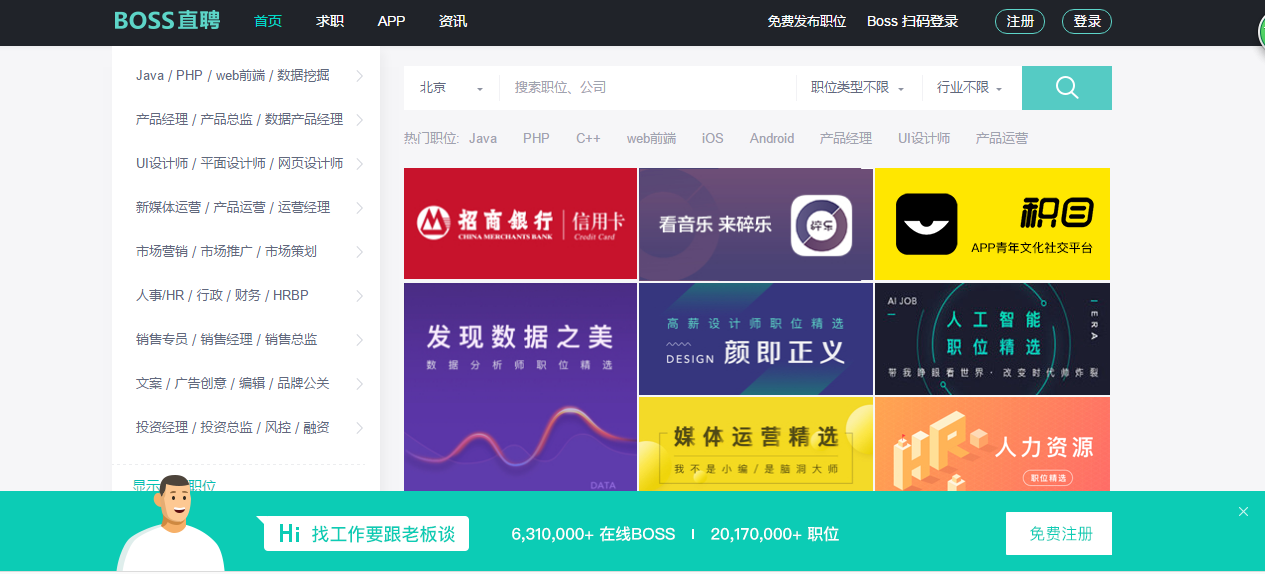Open the 媒体运营精选 banner
Viewport: 1265px width, 574px height.
[x=756, y=444]
